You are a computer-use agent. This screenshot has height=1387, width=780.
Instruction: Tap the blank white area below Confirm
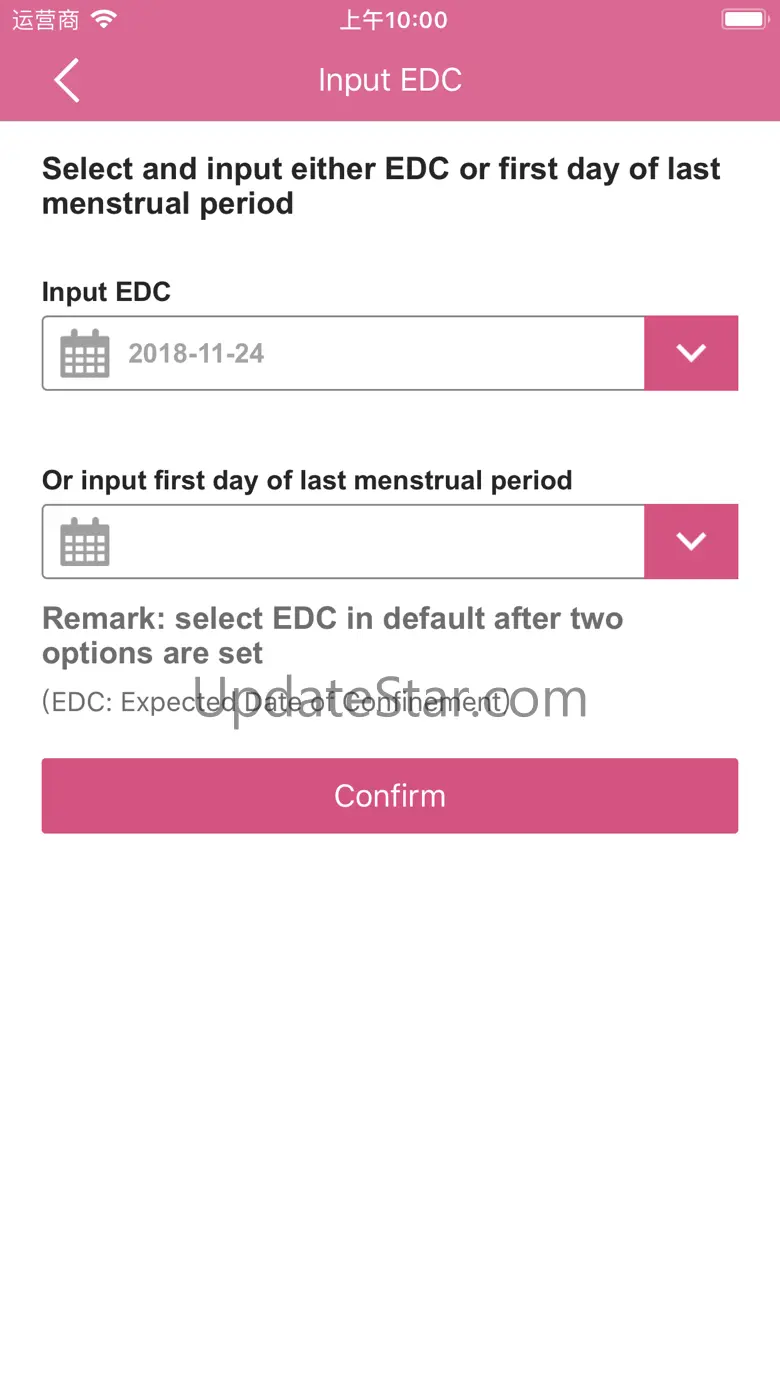(390, 1100)
